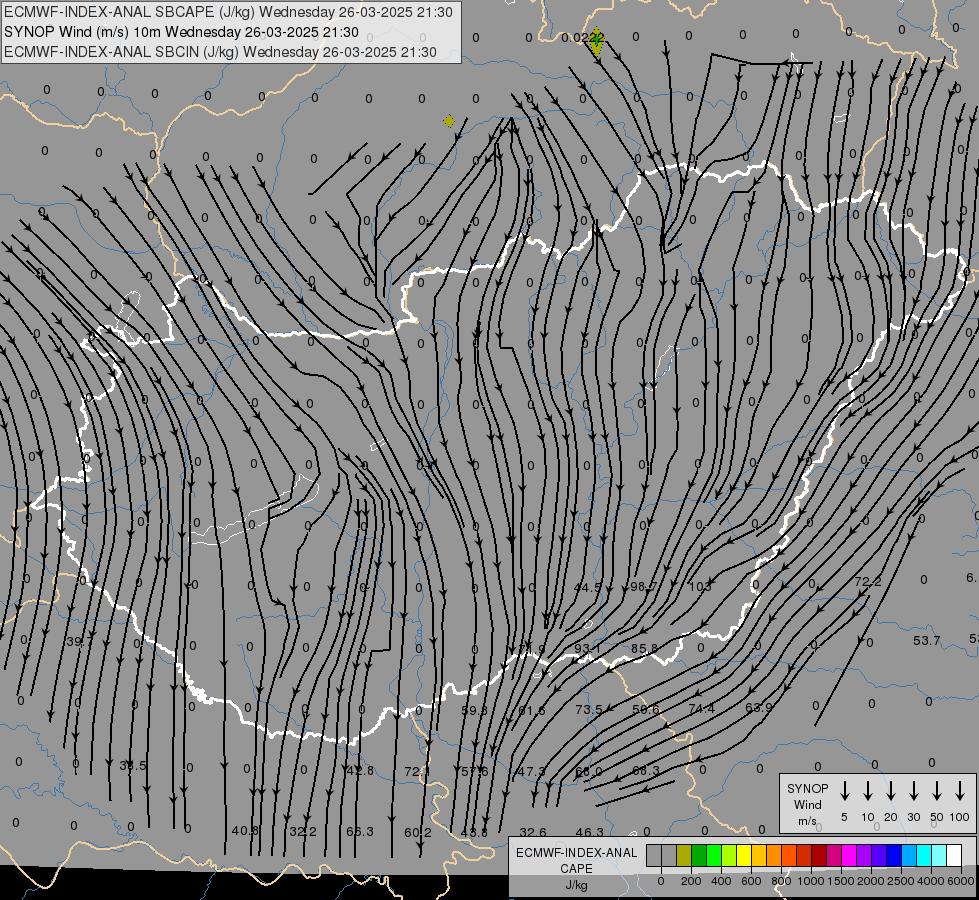Click the 10 m/s wind arrow in legend
The height and width of the screenshot is (900, 979).
tap(868, 791)
